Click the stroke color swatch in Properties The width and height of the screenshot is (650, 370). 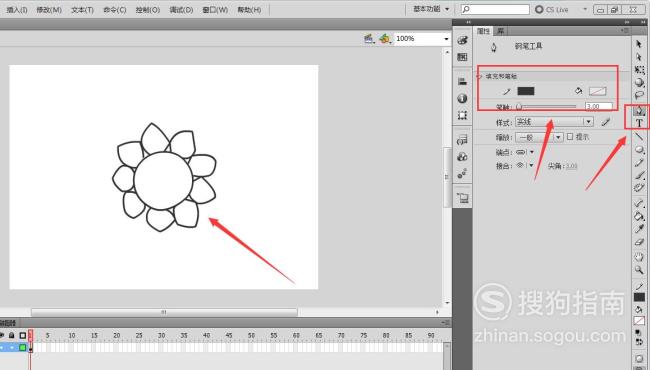pos(526,91)
